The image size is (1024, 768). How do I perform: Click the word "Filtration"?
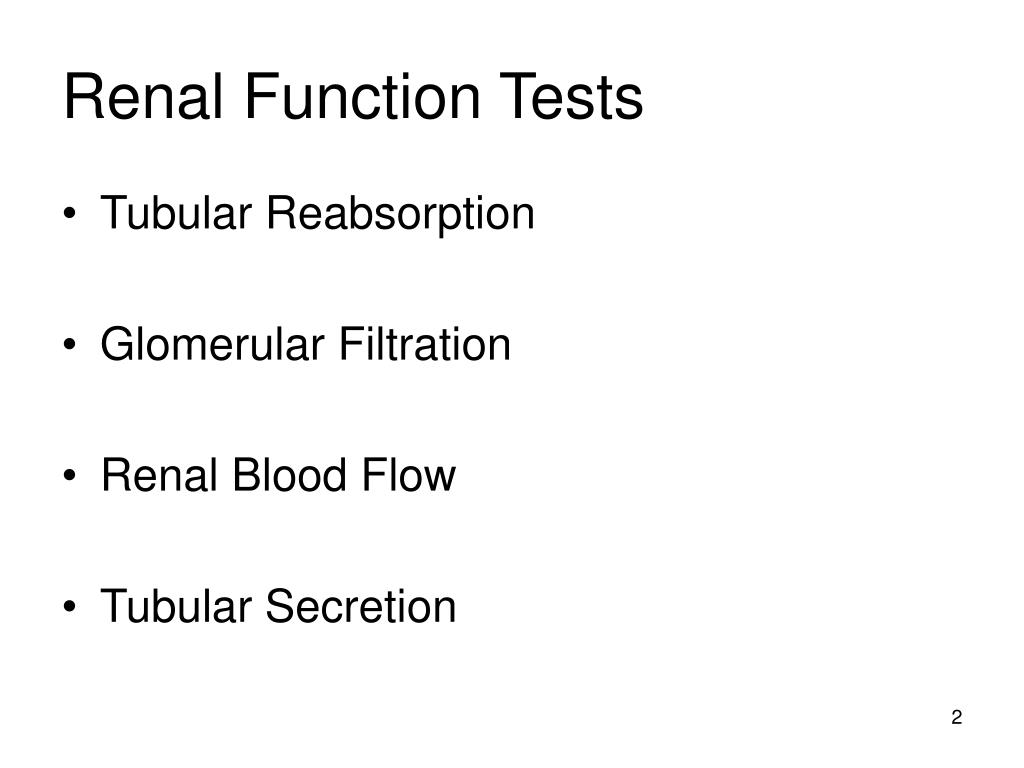click(424, 344)
